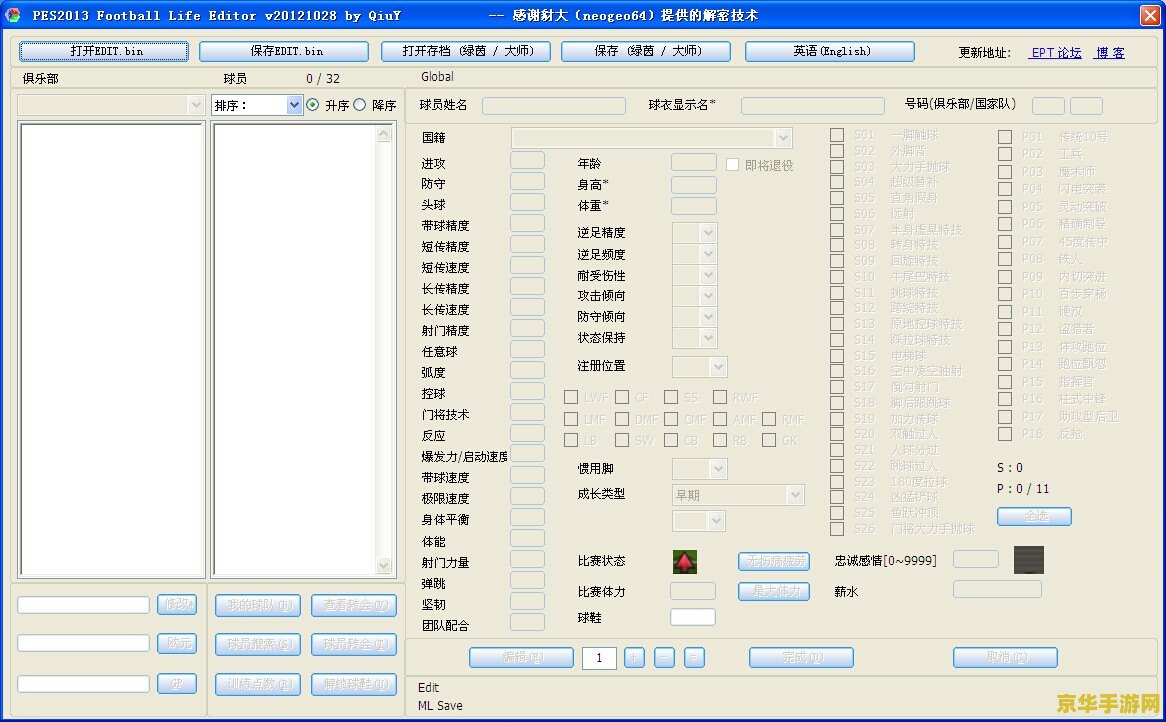Click the red arrow match condition icon

click(685, 561)
